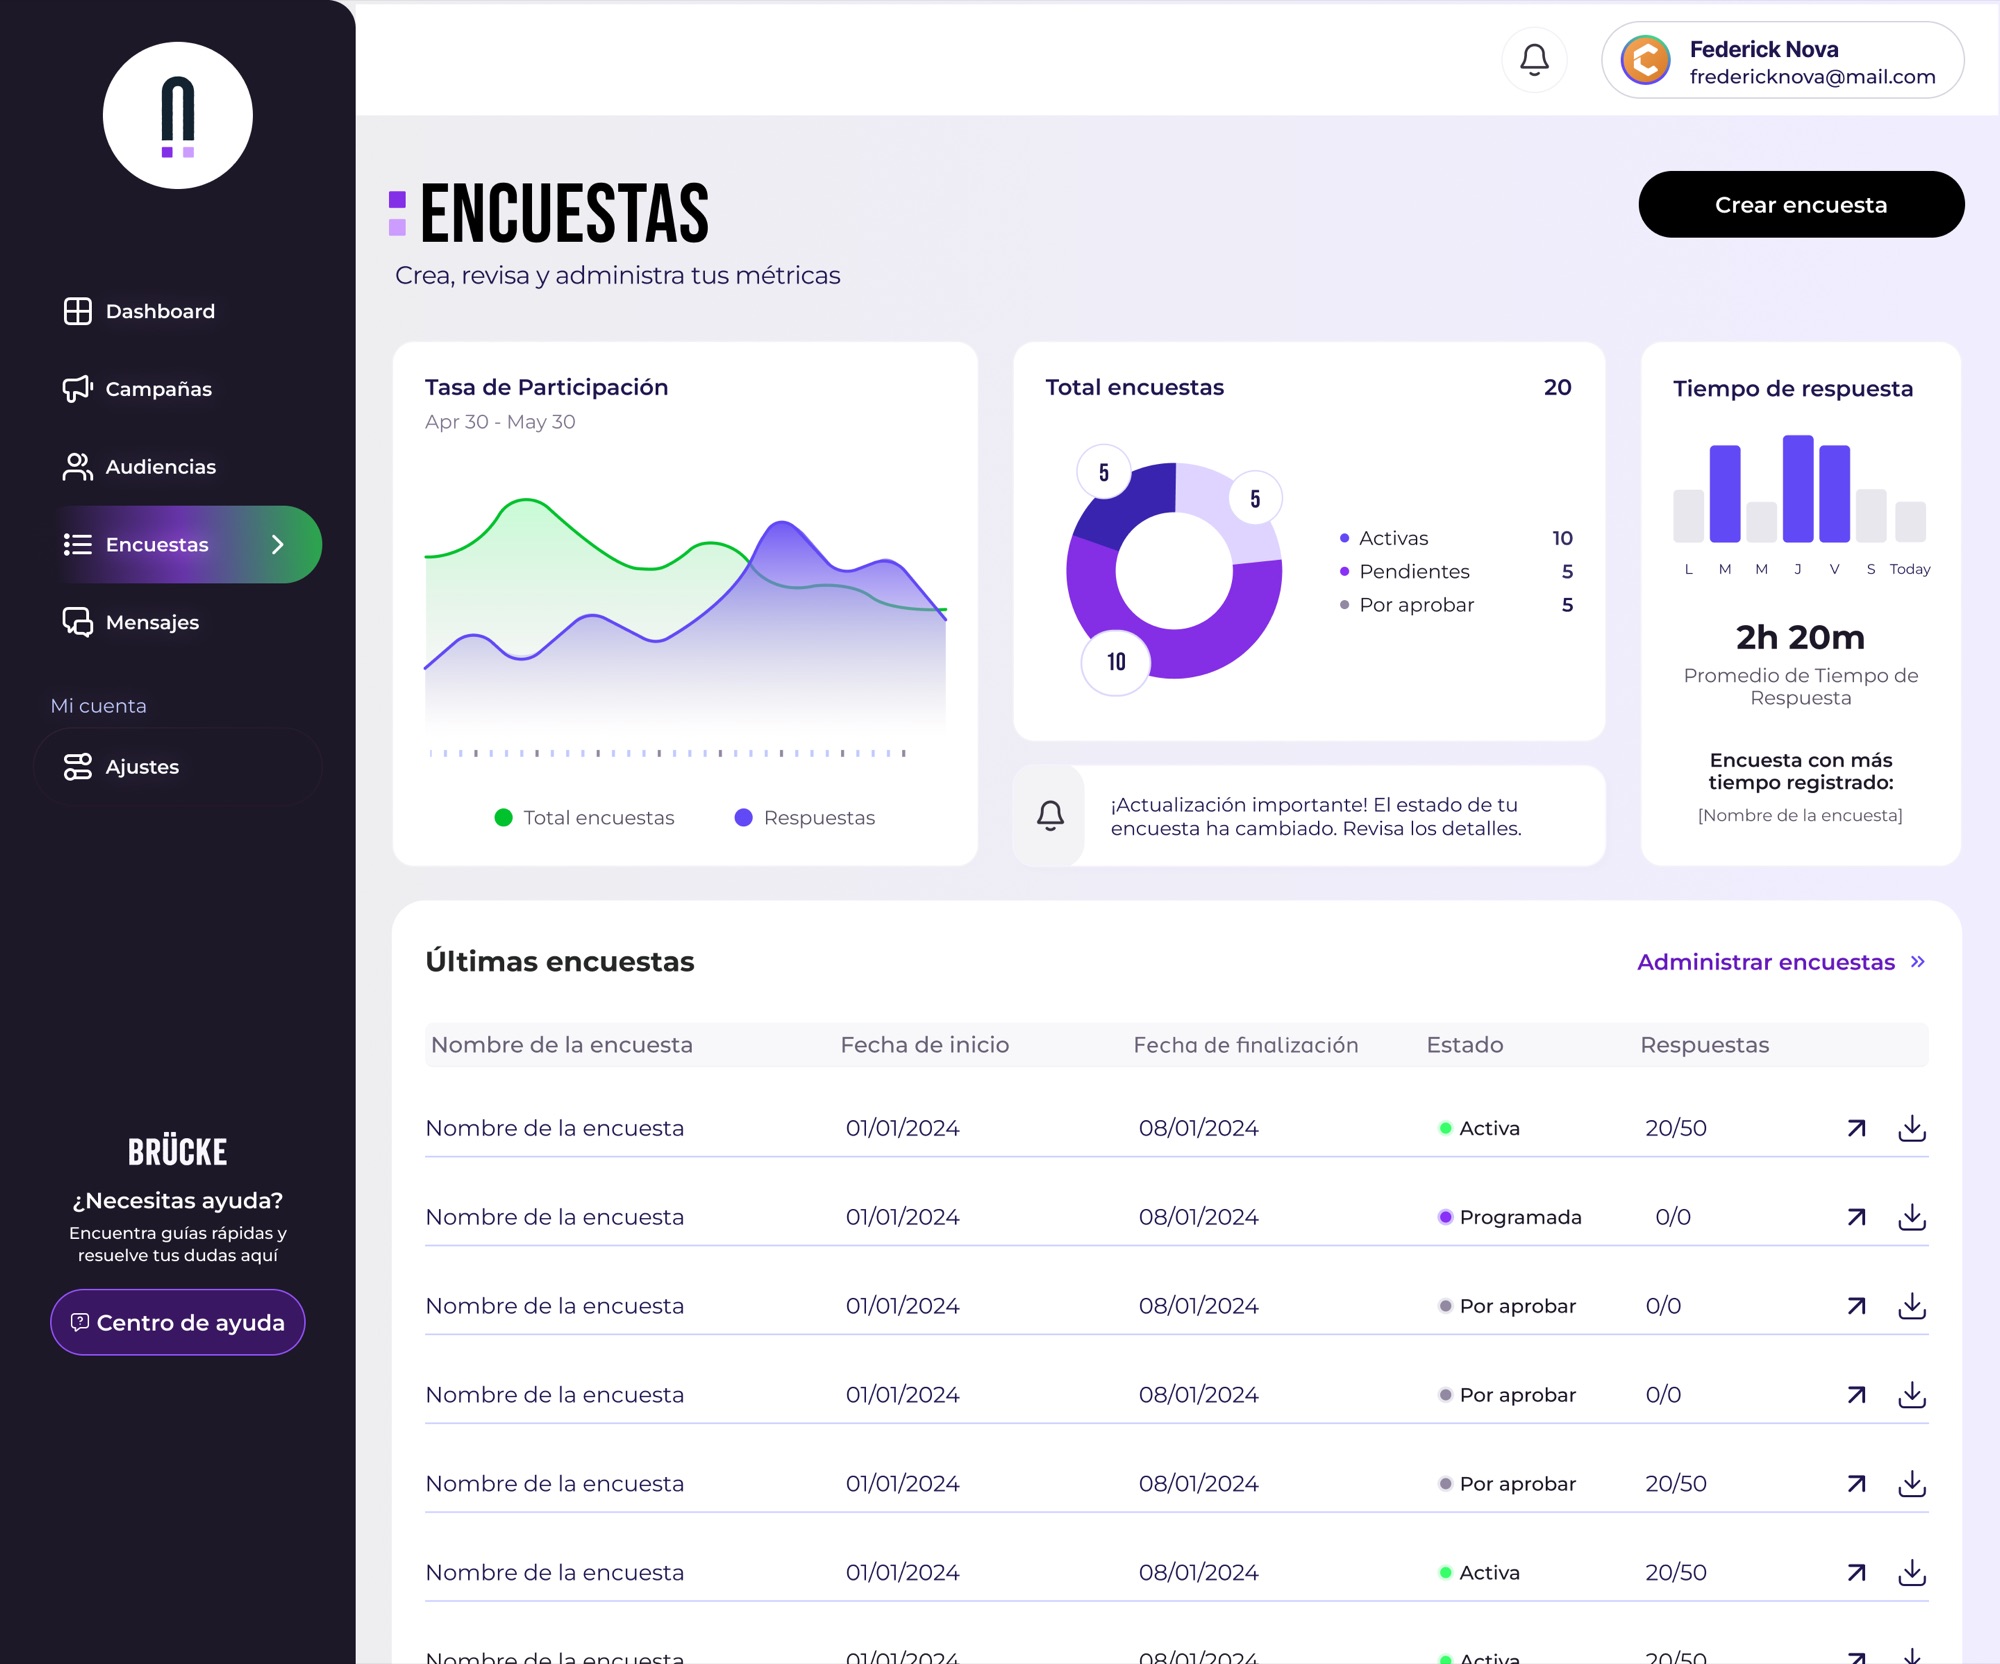
Task: Click the Audiencias people icon
Action: click(78, 467)
